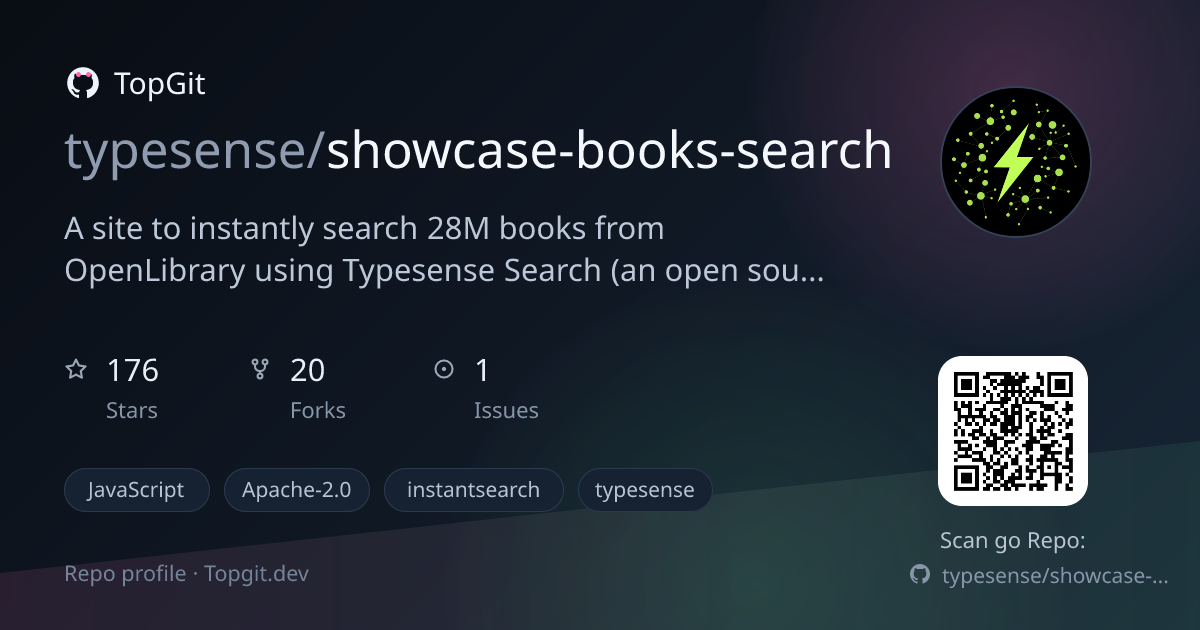
Task: Click the Typesense lightning bolt avatar
Action: click(1015, 162)
